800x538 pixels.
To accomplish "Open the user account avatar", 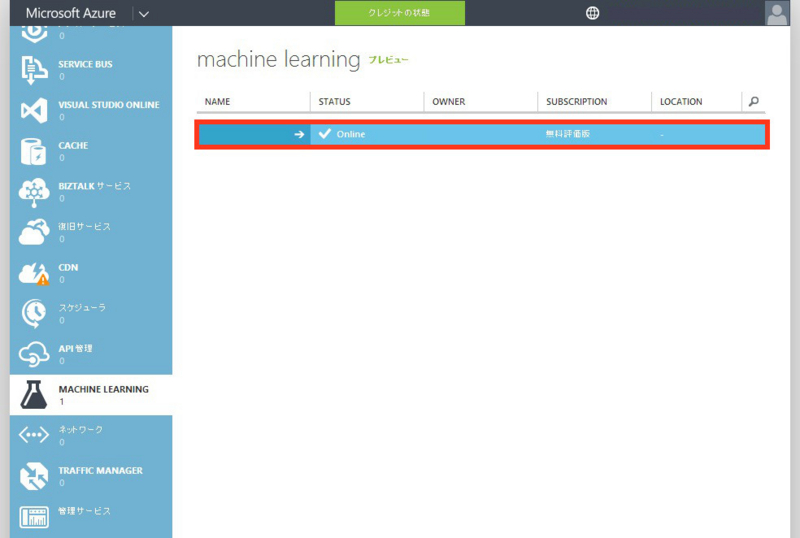I will [777, 13].
